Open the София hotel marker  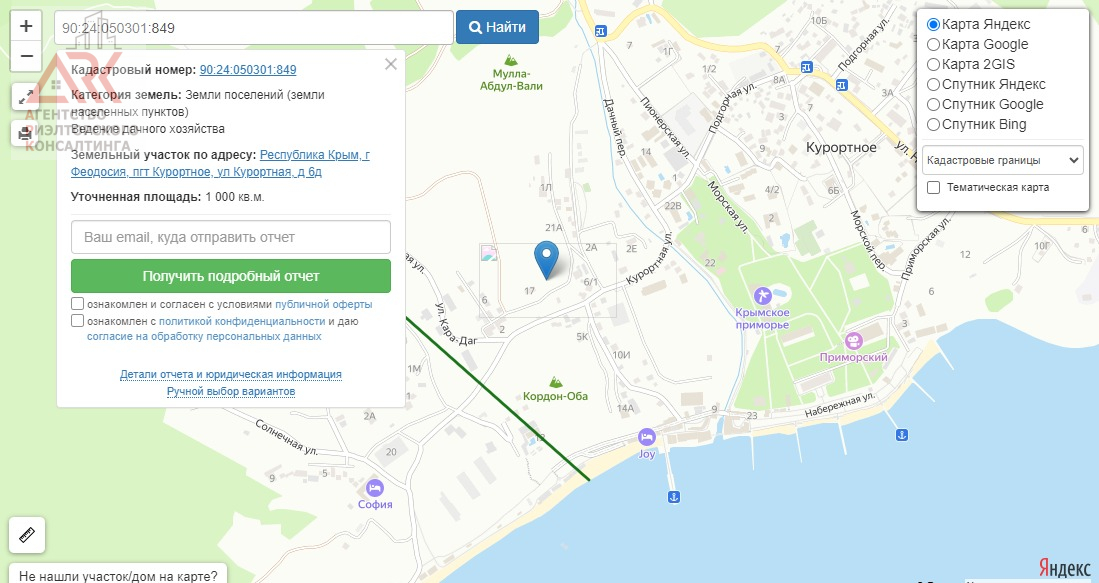(375, 488)
